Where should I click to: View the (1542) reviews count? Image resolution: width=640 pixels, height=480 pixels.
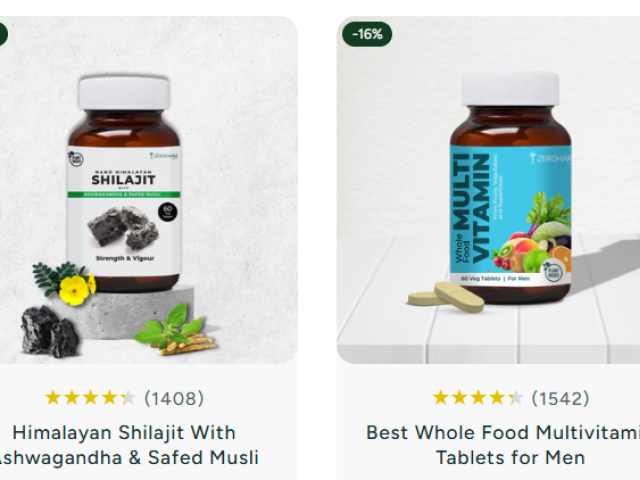pos(560,398)
